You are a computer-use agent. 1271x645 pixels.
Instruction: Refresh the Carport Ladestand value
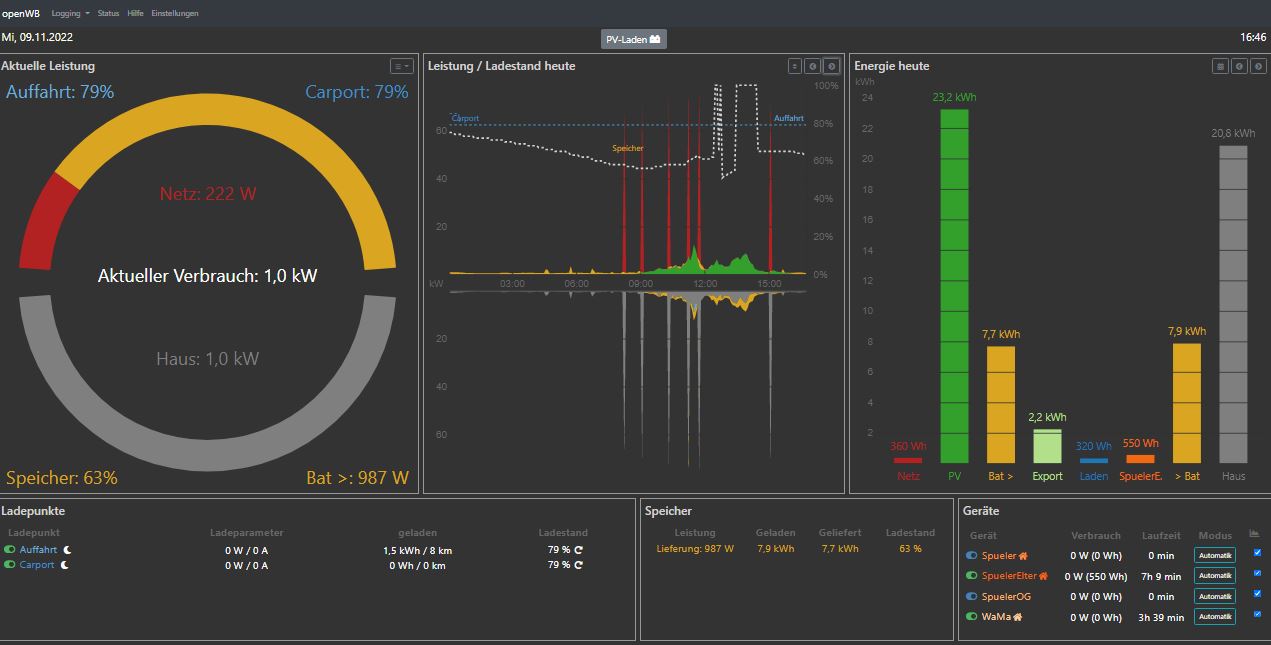tap(578, 565)
